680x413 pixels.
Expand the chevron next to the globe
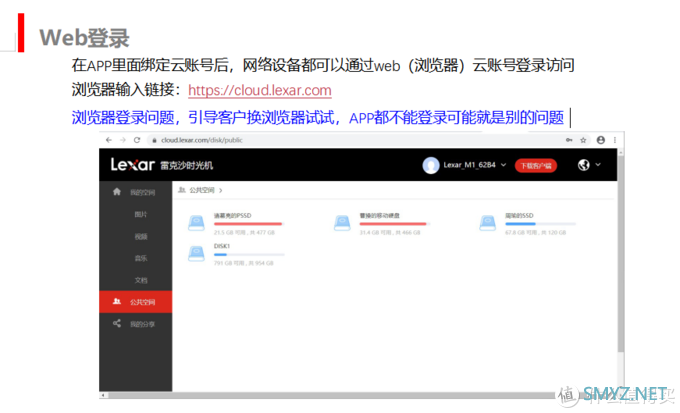(x=598, y=165)
